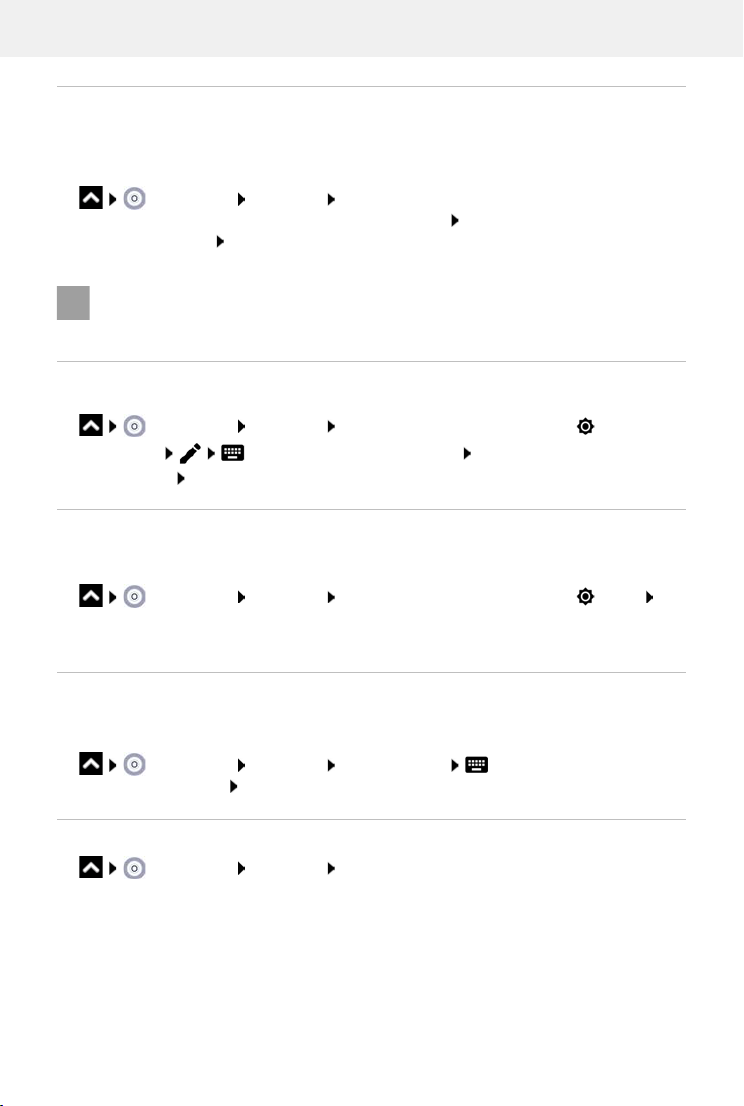744x1106 pixels.
Task: Click the round settings icon in the topmost section
Action: (135, 199)
